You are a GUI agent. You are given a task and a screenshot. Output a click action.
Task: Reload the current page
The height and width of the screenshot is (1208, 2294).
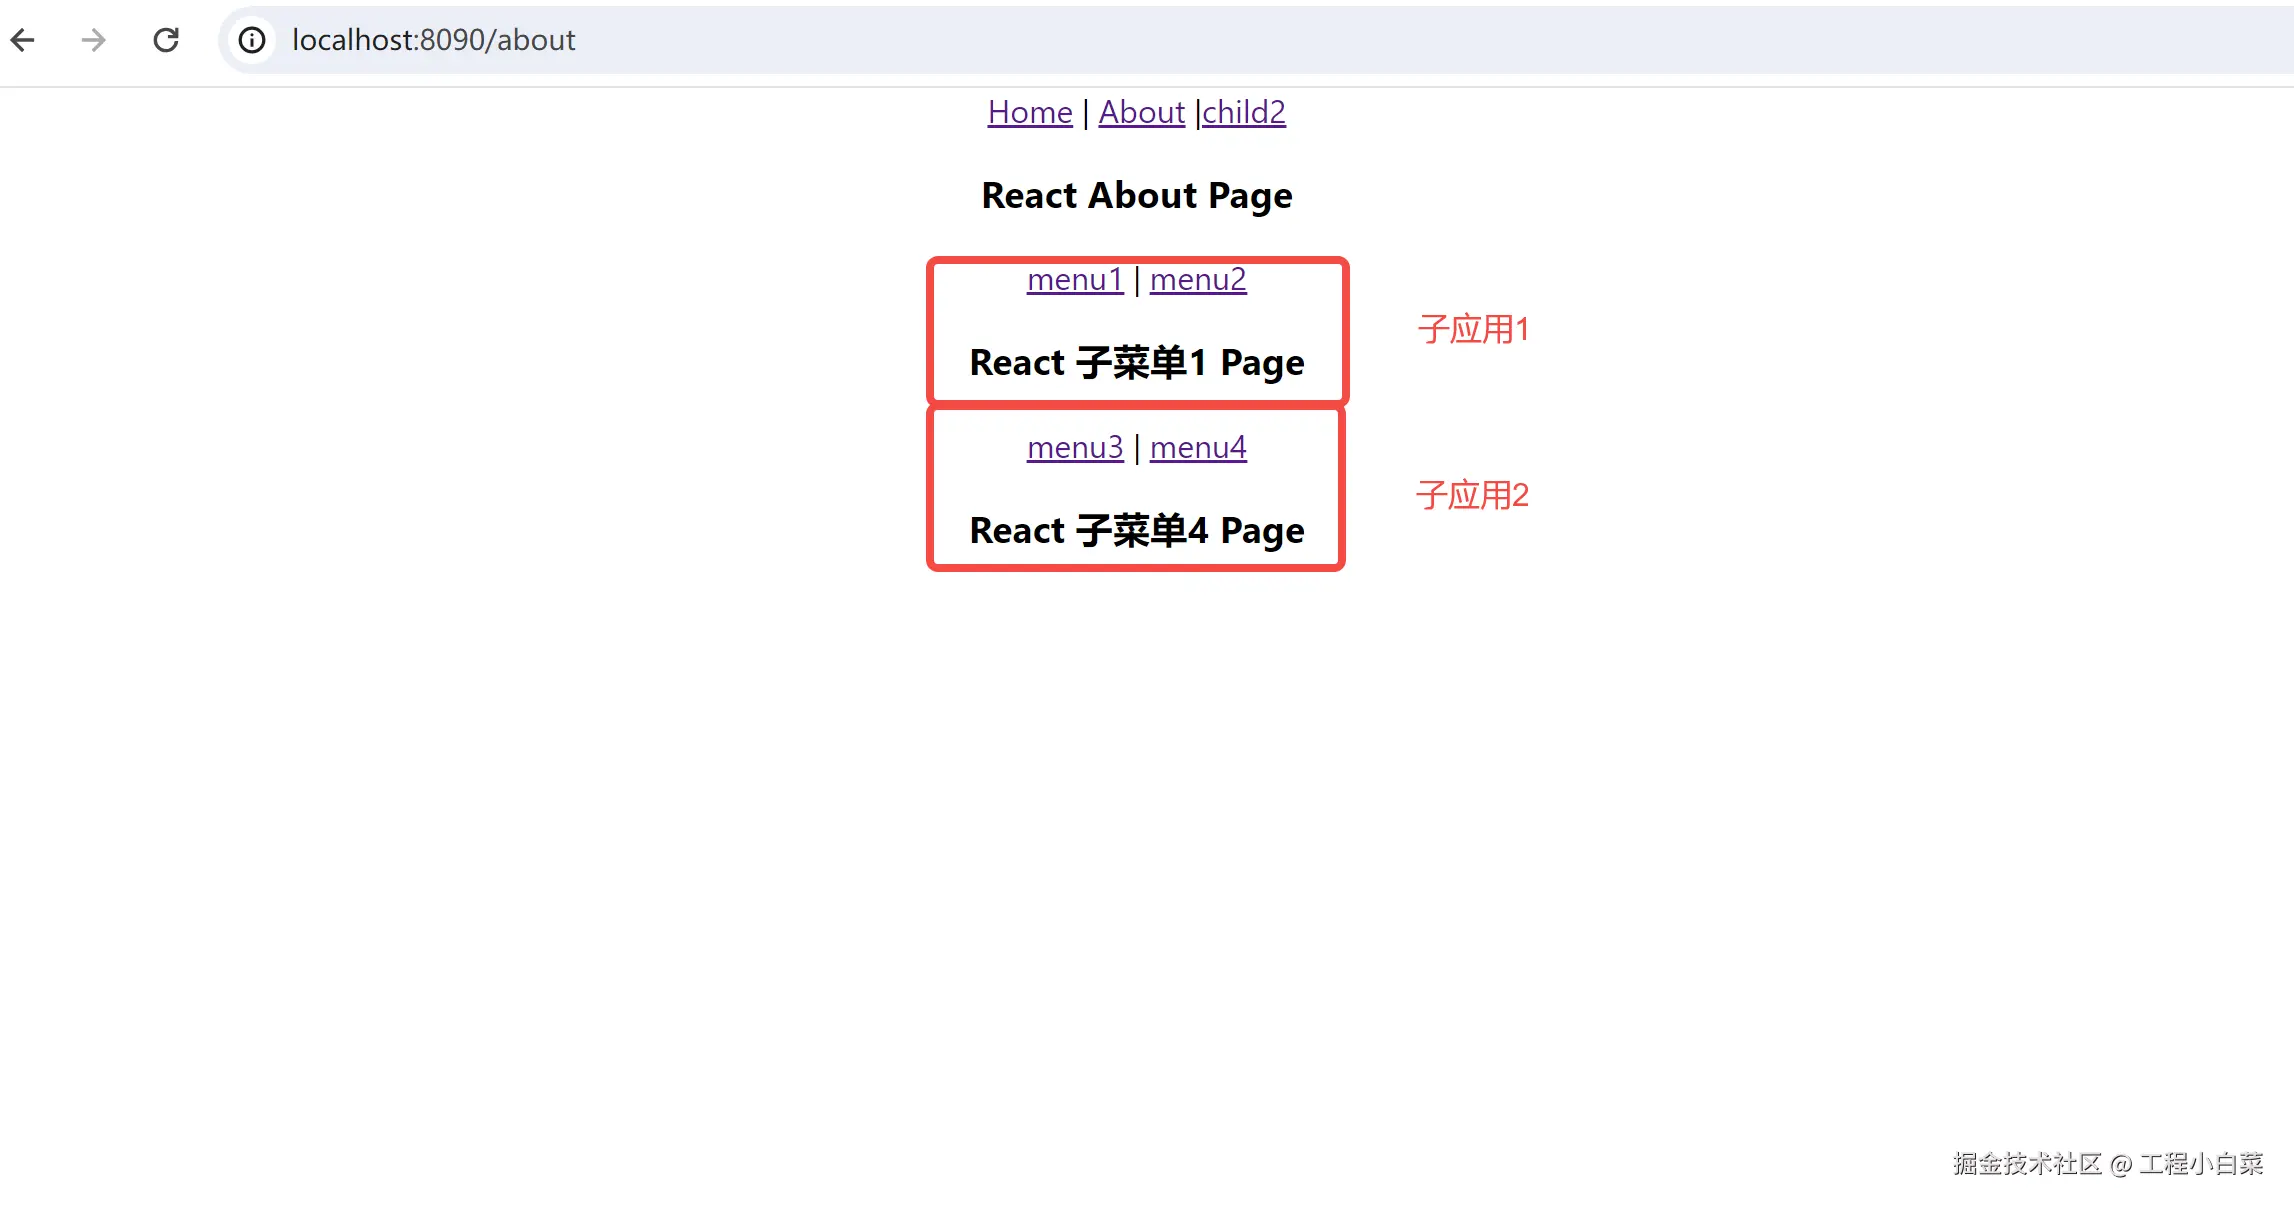tap(166, 40)
